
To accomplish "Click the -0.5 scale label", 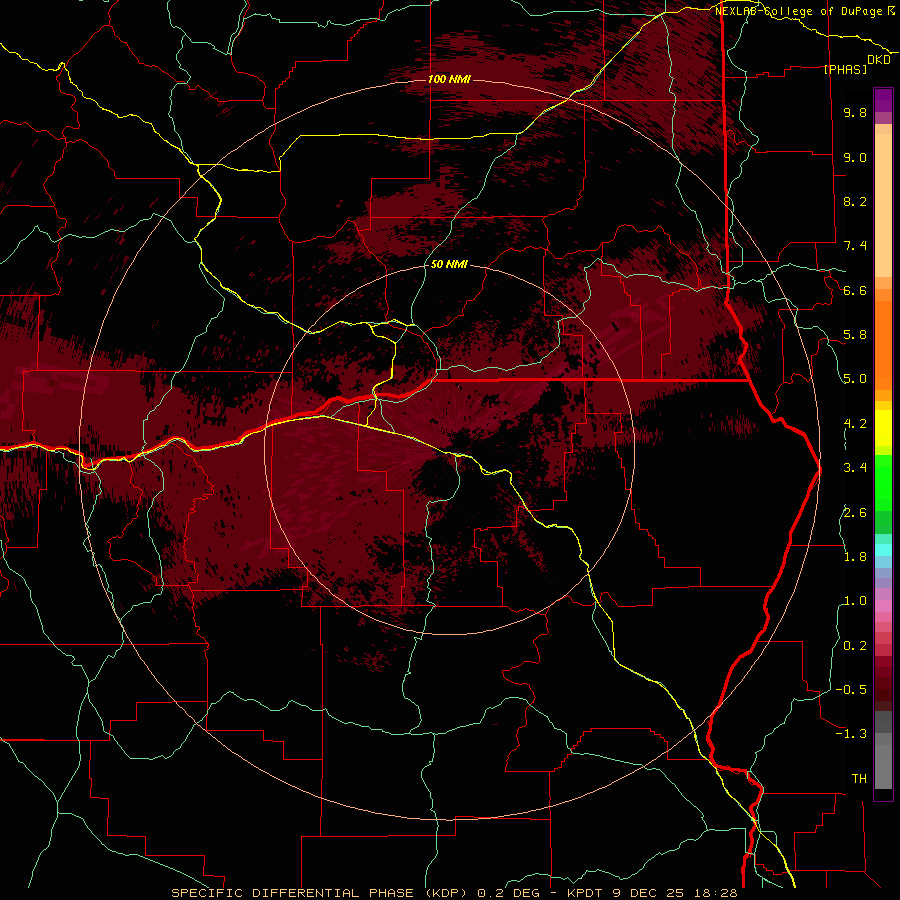I will [851, 690].
